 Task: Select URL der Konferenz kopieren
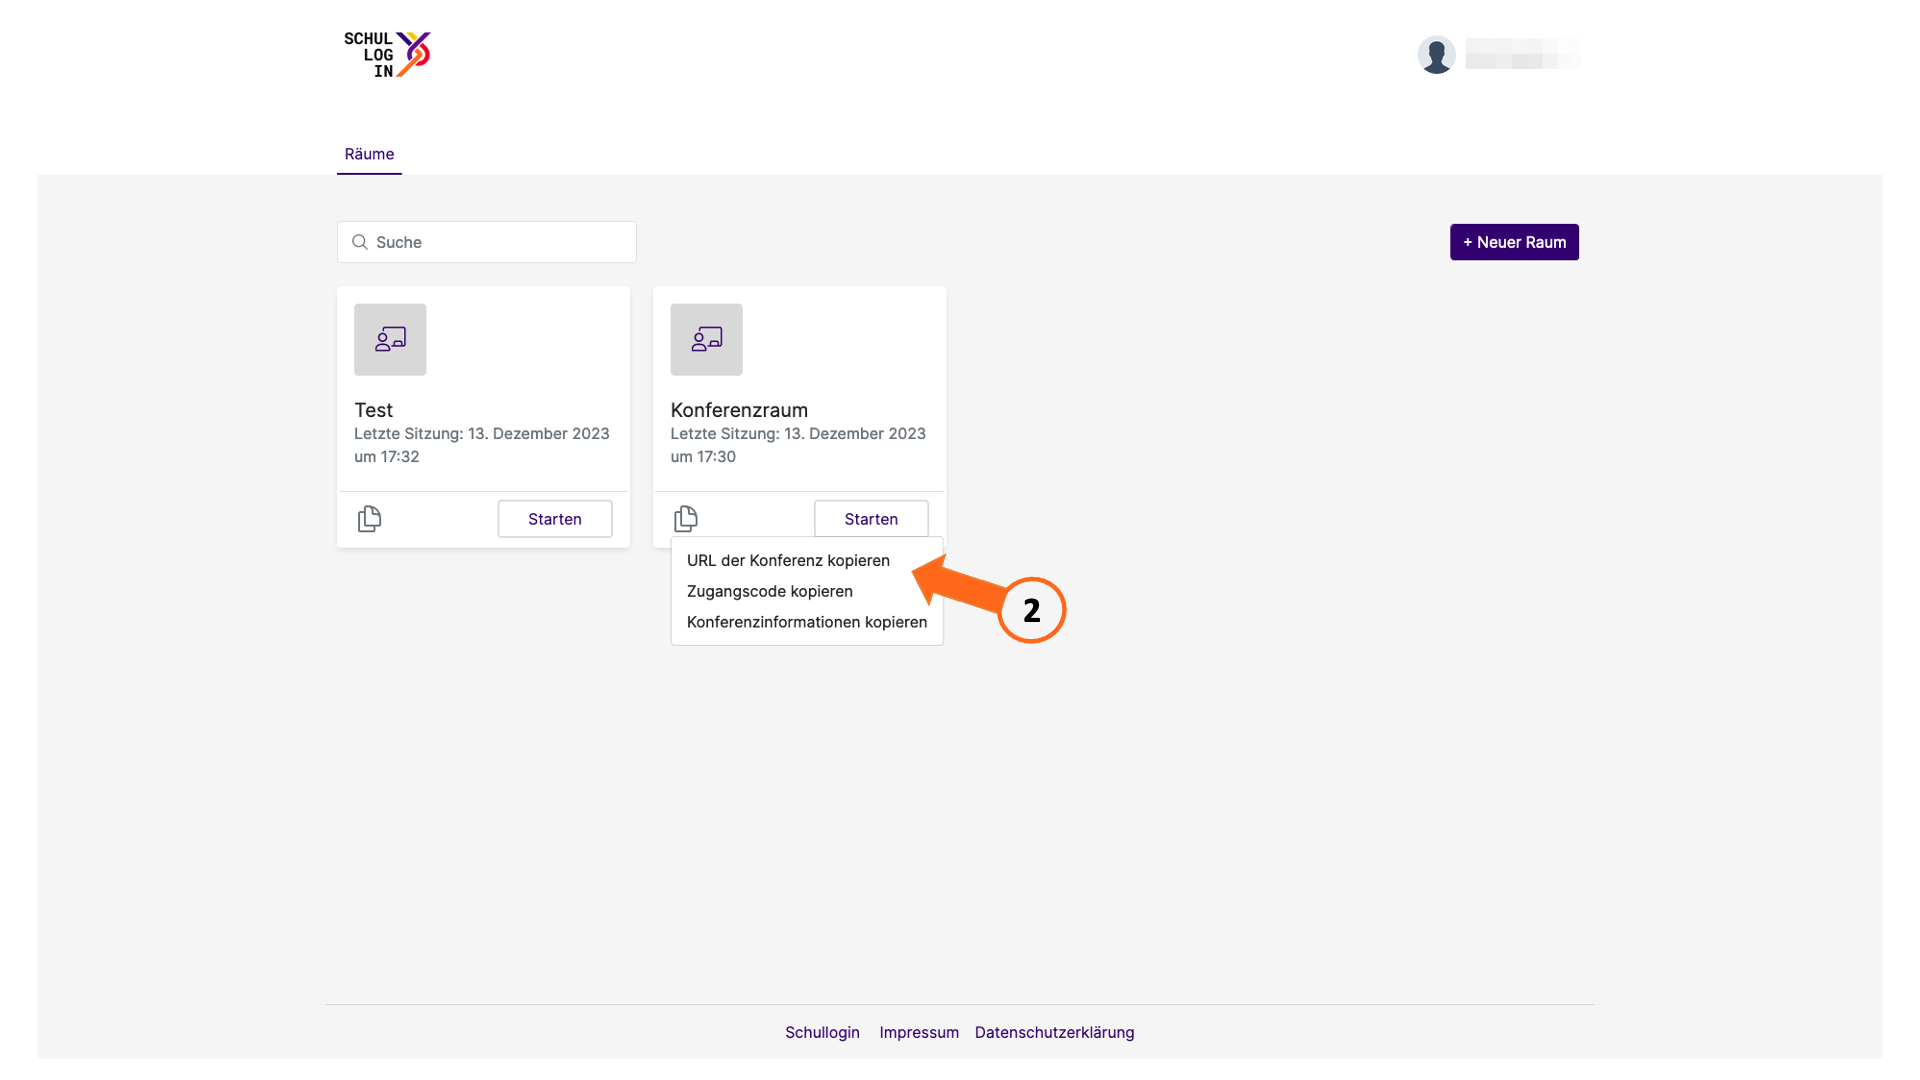788,560
